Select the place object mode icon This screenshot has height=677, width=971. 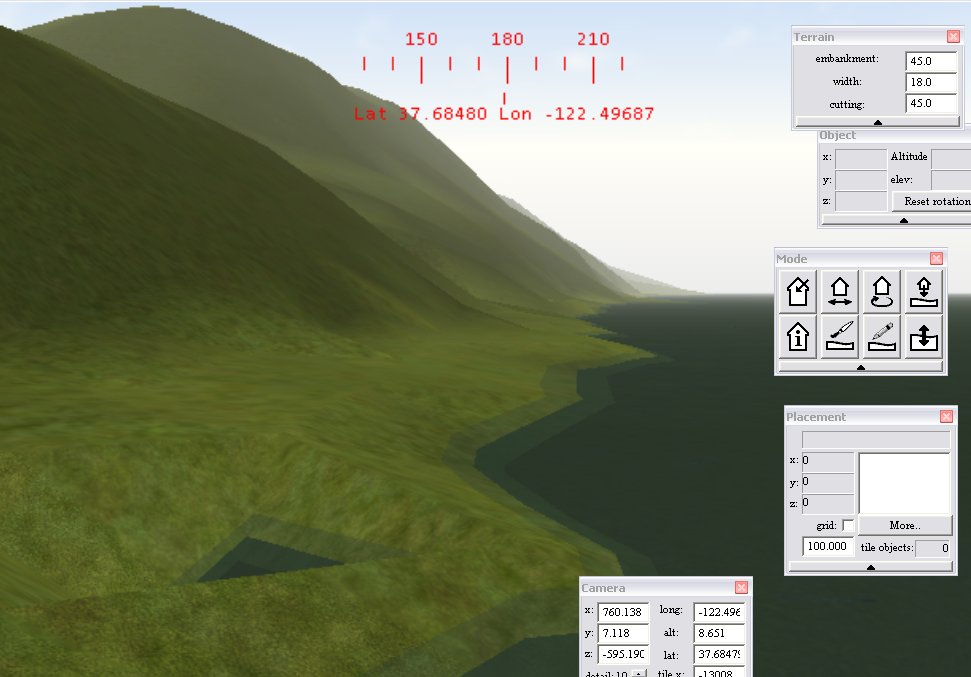click(798, 291)
